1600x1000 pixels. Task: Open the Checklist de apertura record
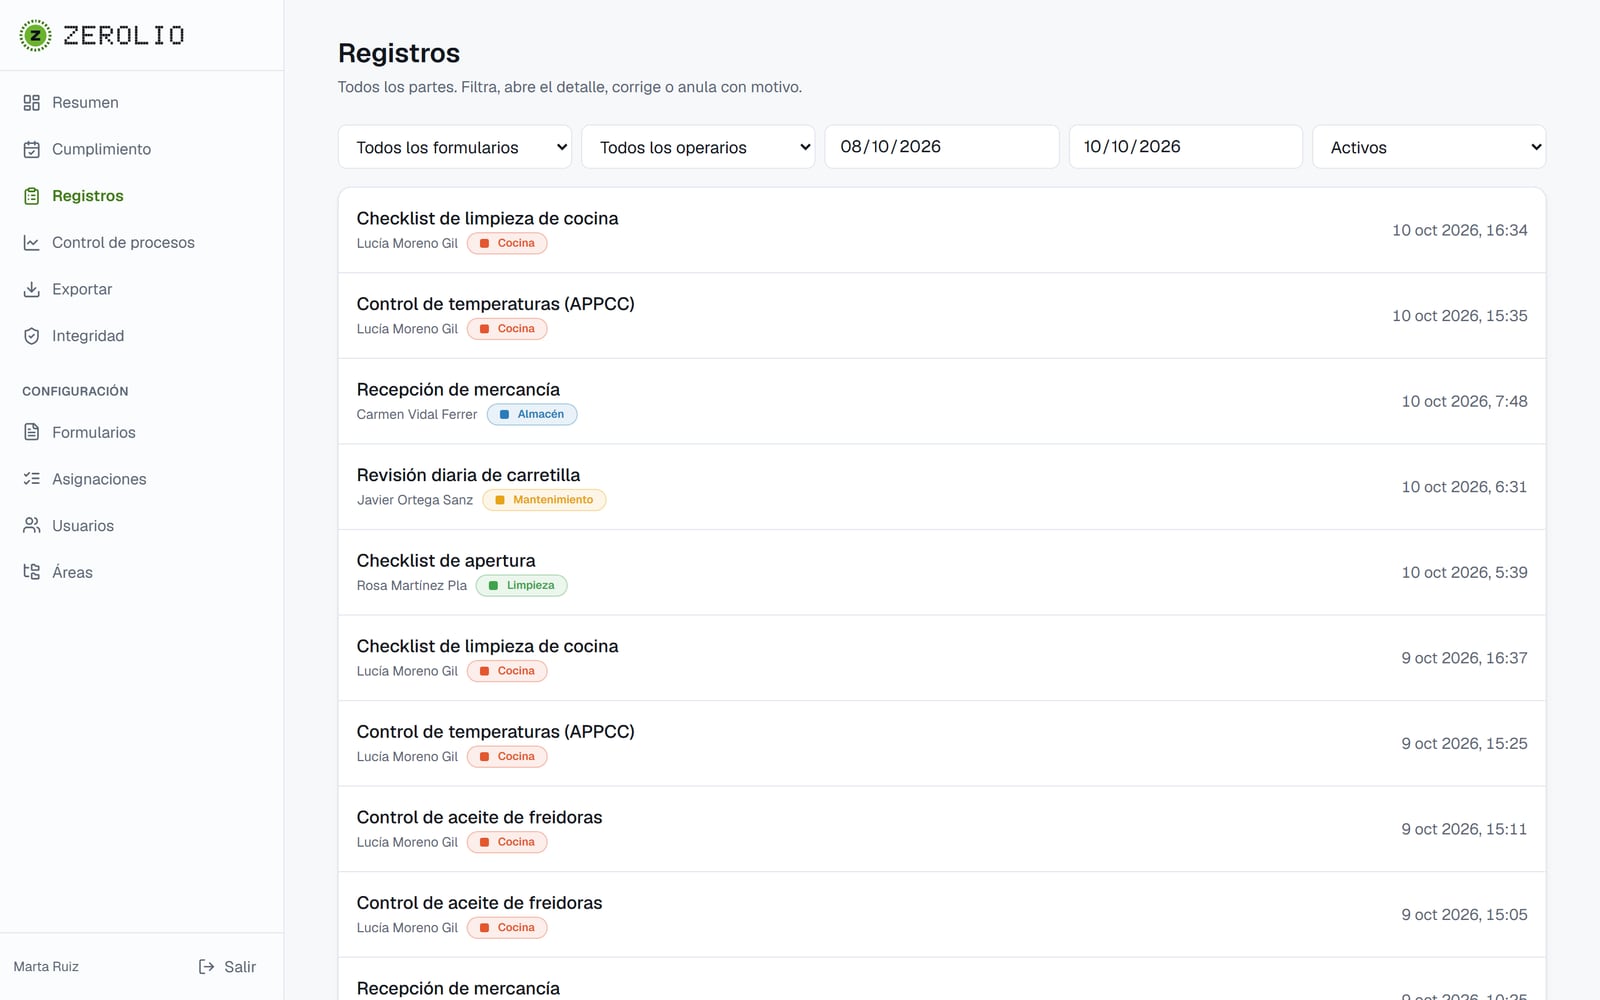[x=942, y=572]
